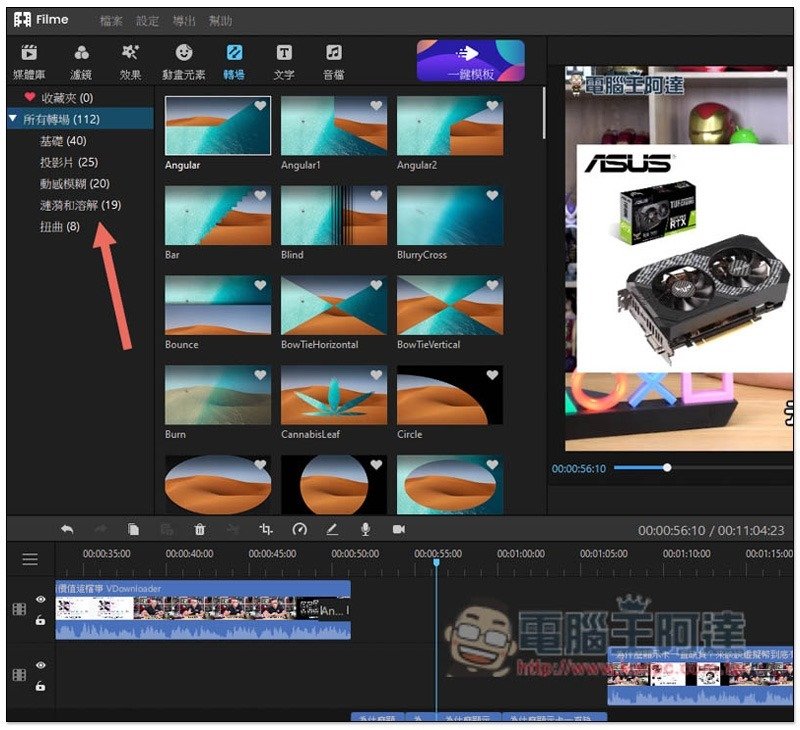Select the crop tool in timeline toolbar
The width and height of the screenshot is (800, 730).
(266, 530)
